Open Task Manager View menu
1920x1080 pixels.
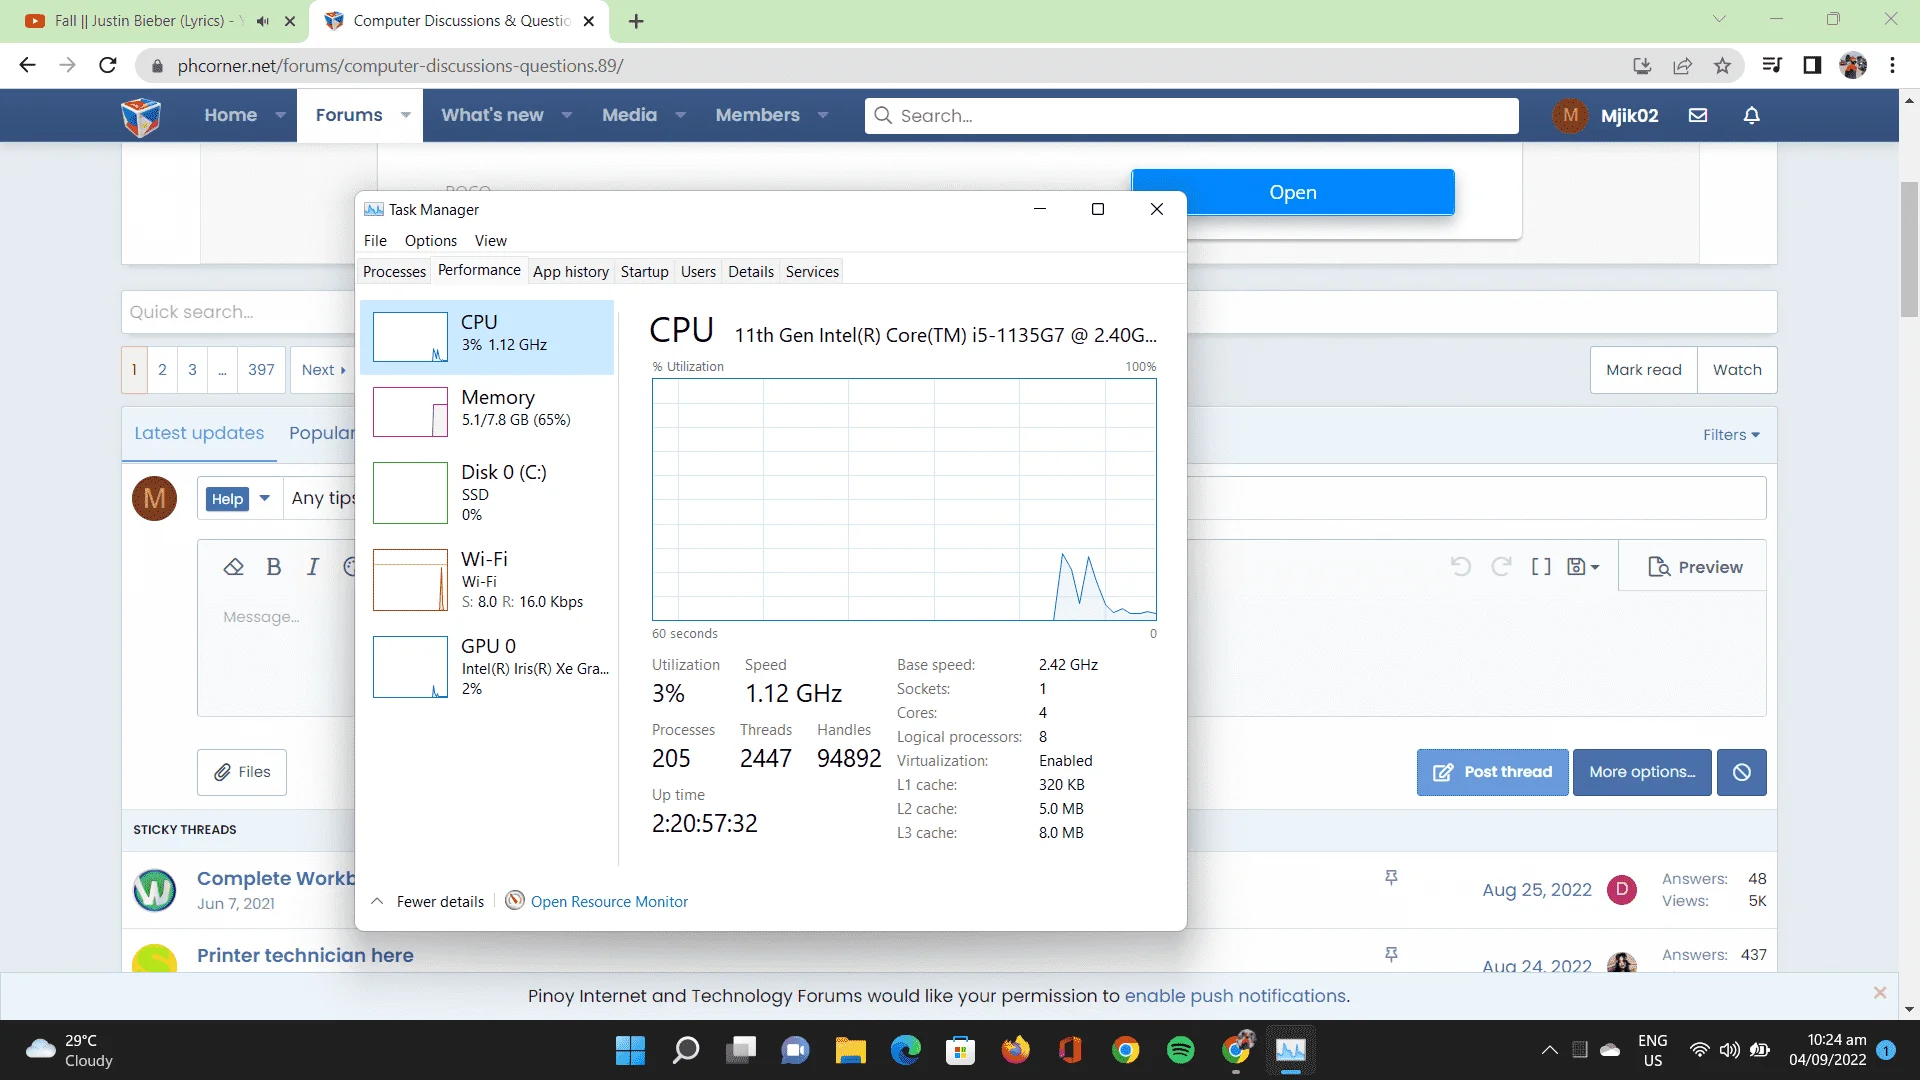point(490,240)
